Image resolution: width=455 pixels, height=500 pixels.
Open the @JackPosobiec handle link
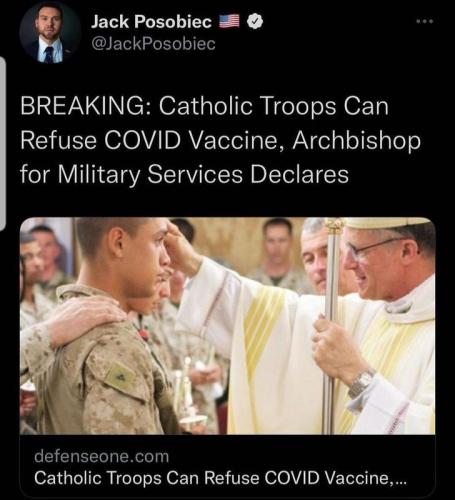(x=153, y=44)
